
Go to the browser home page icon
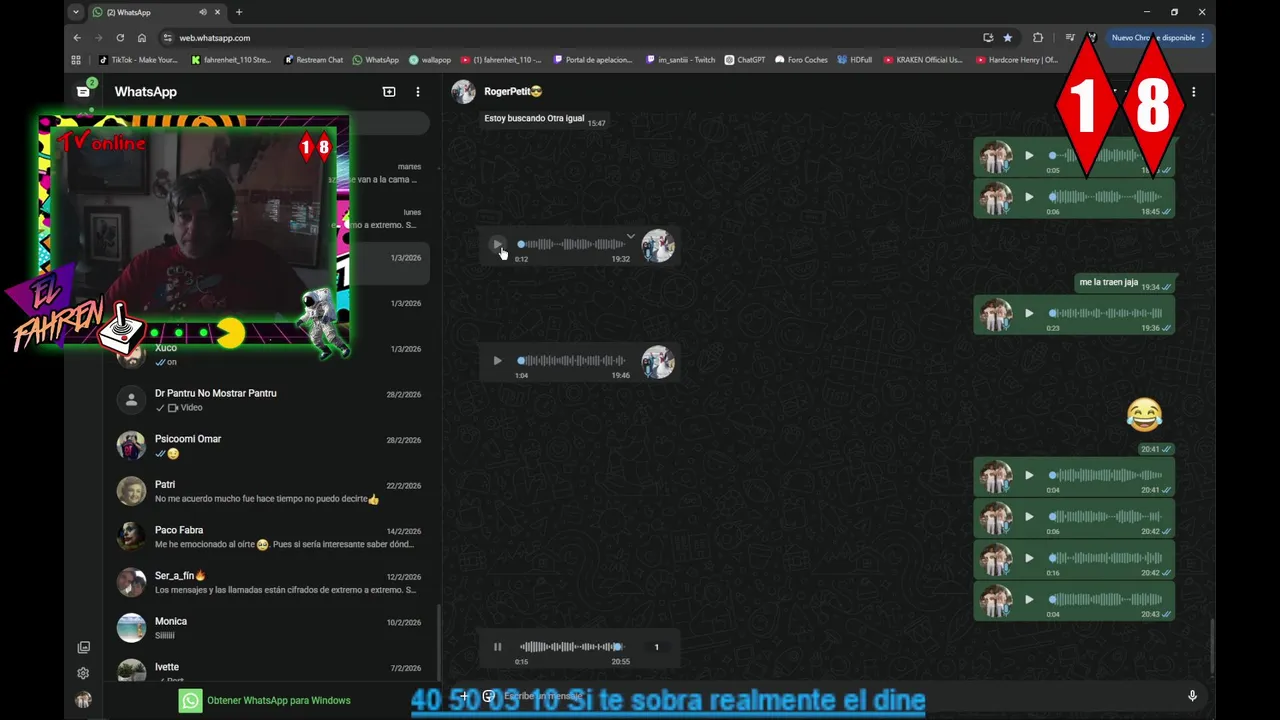coord(142,38)
